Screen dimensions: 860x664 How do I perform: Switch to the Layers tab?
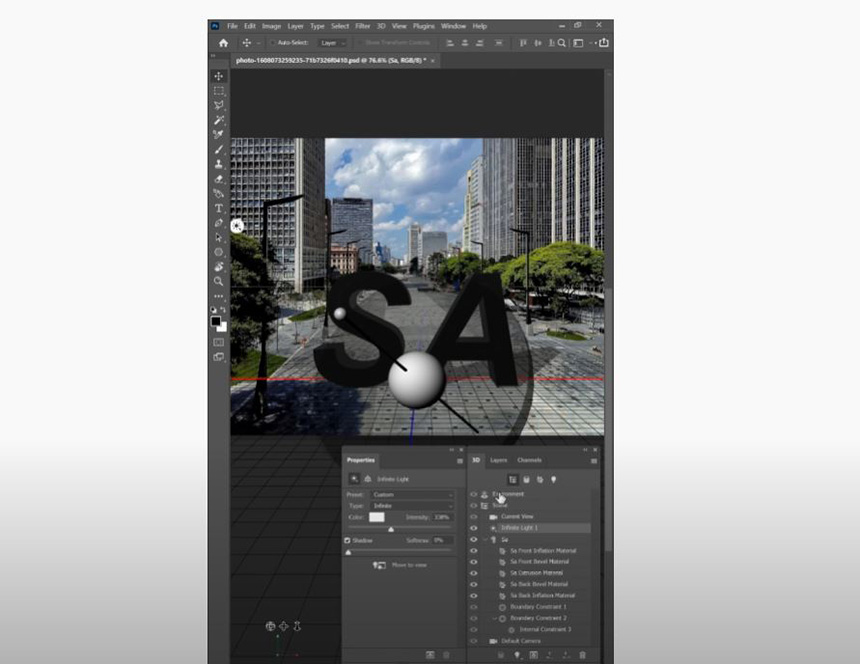499,460
